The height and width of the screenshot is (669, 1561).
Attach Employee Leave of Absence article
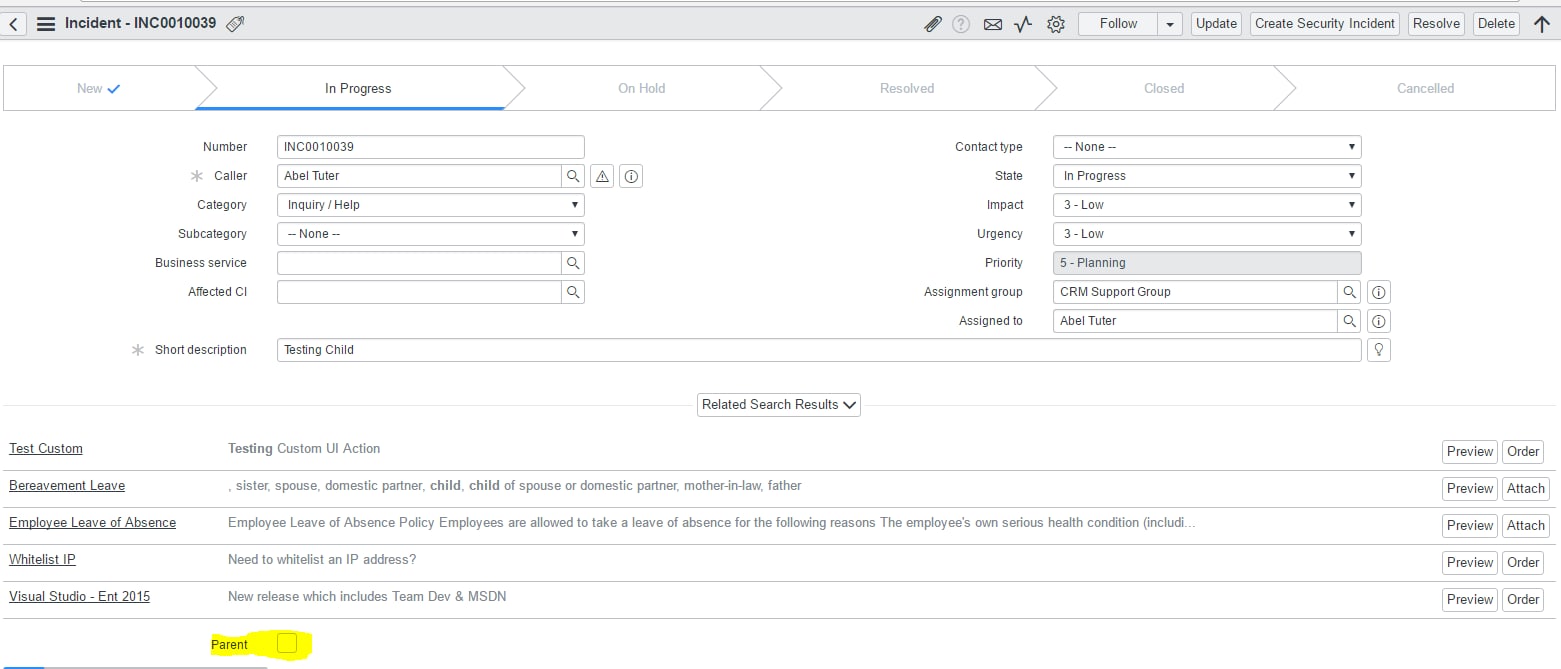coord(1525,526)
